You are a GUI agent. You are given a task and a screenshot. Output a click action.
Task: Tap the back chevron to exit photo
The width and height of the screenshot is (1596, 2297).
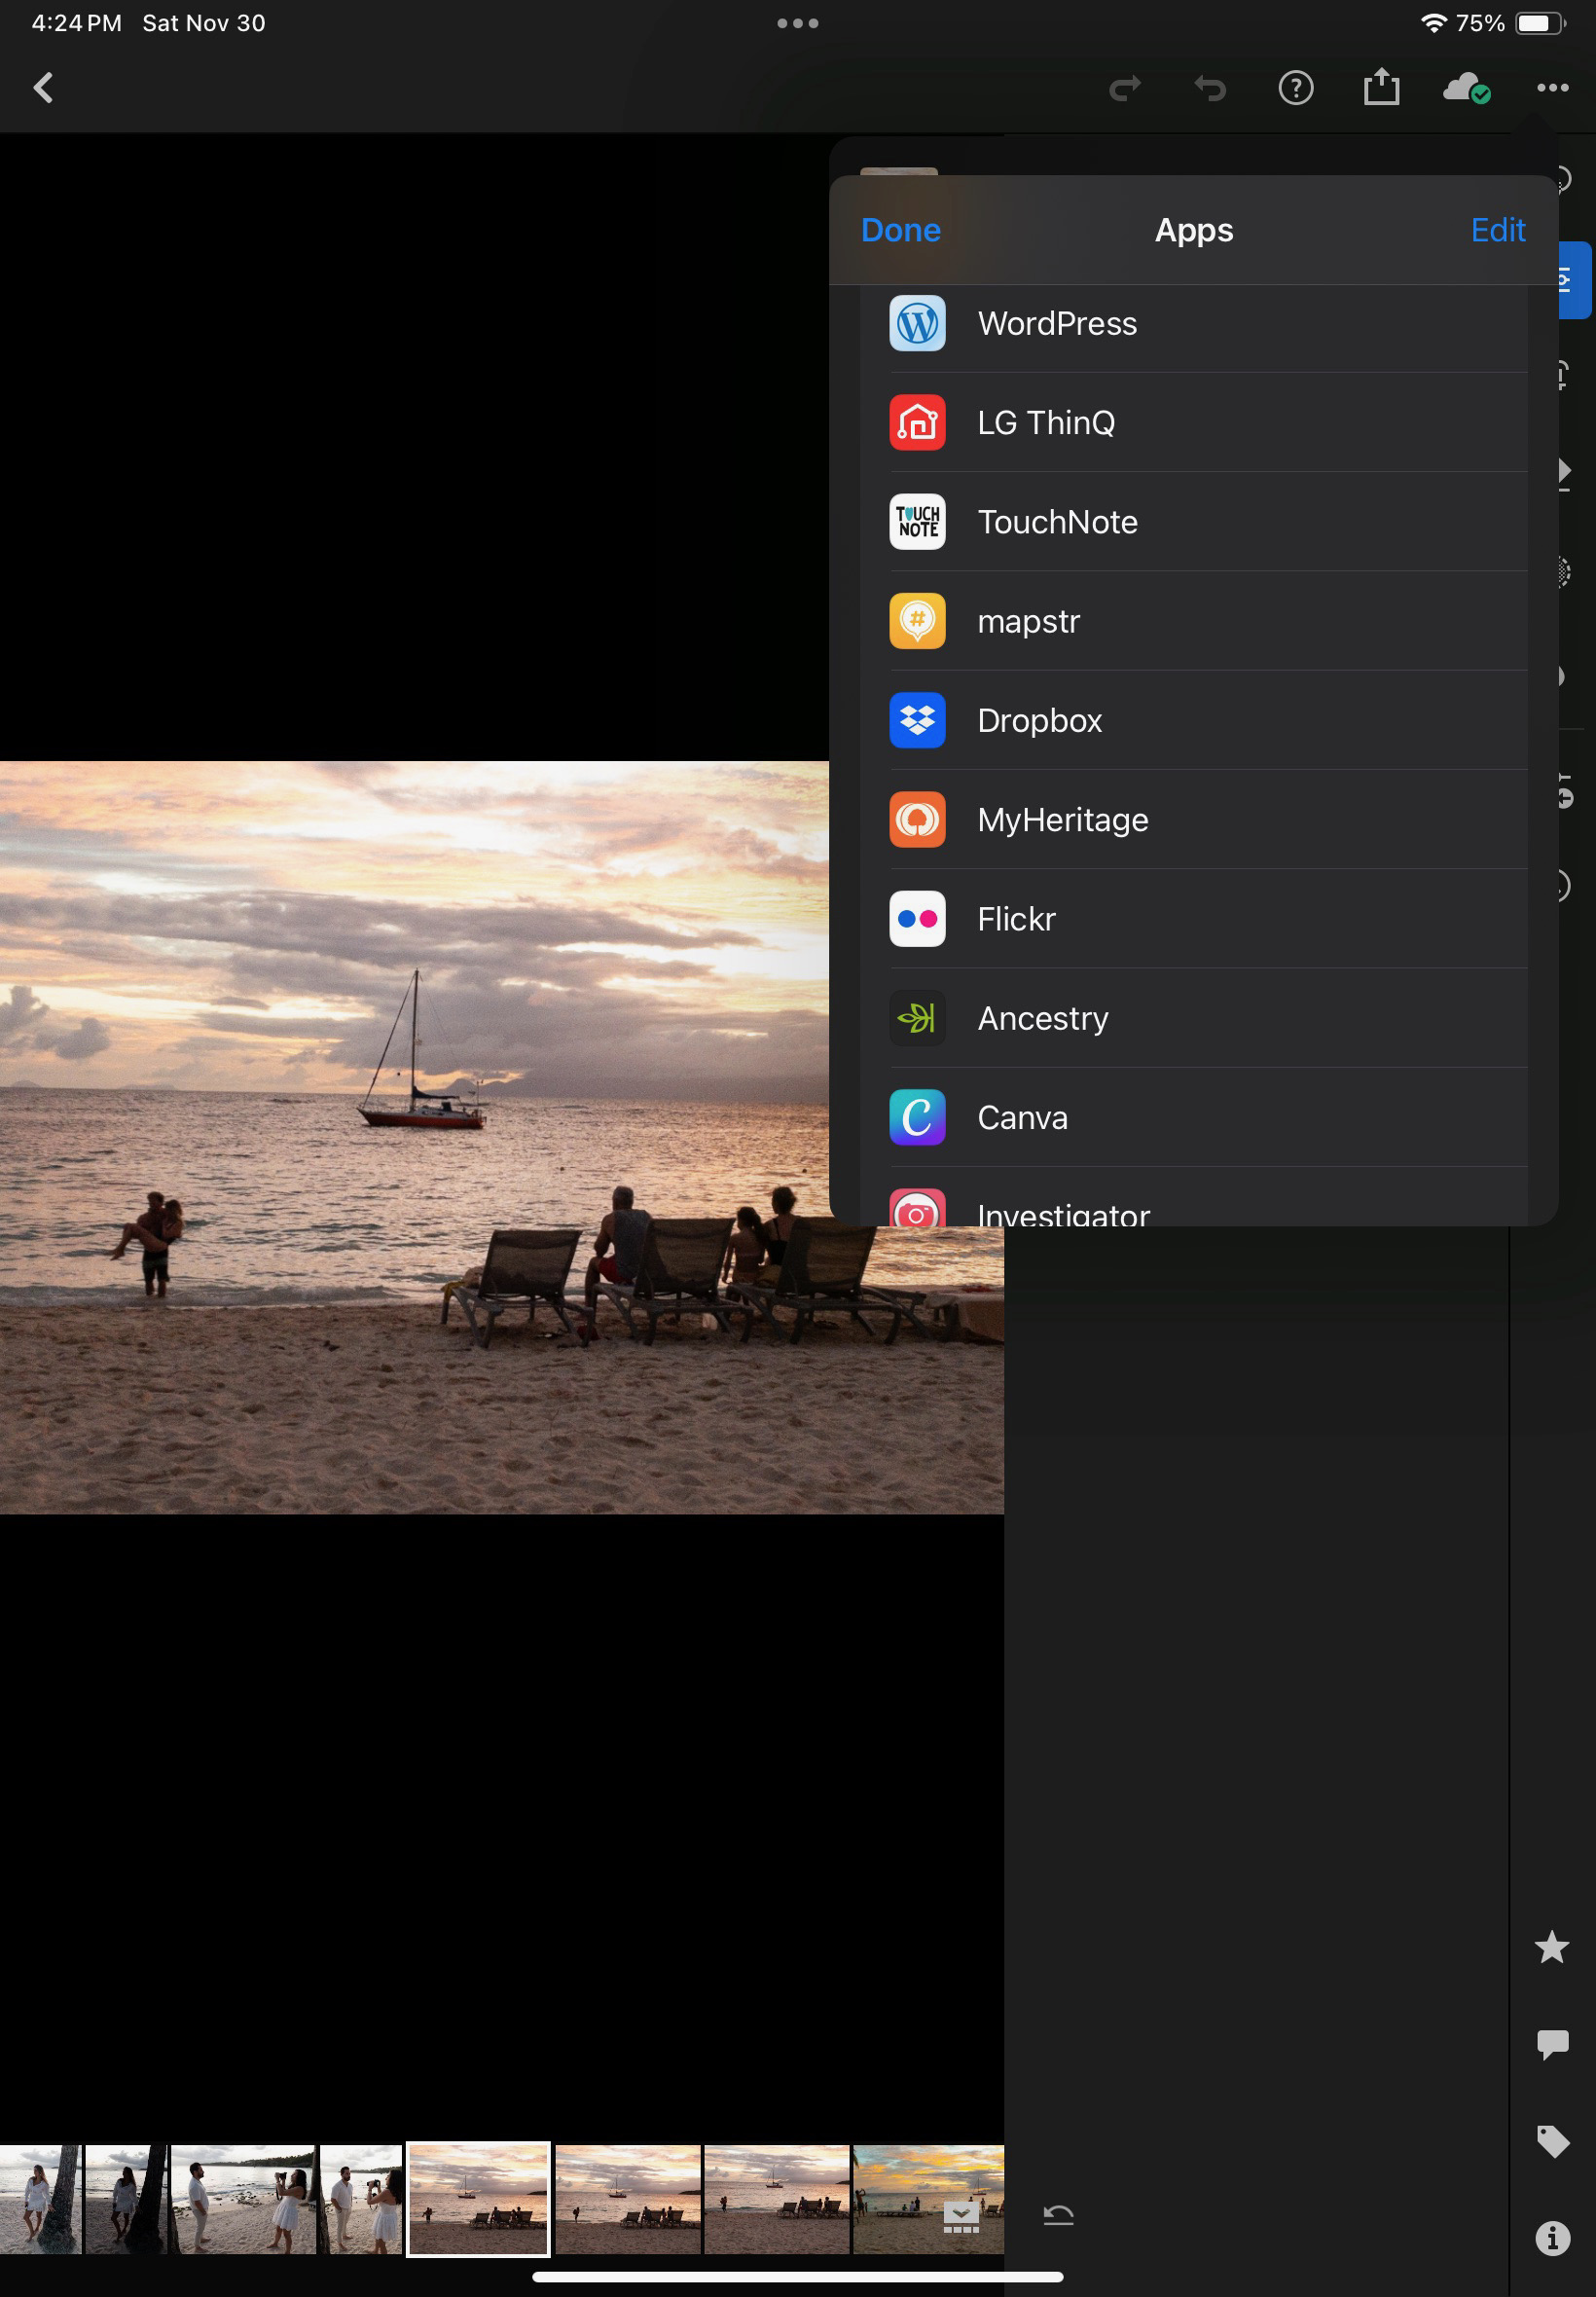pos(43,88)
